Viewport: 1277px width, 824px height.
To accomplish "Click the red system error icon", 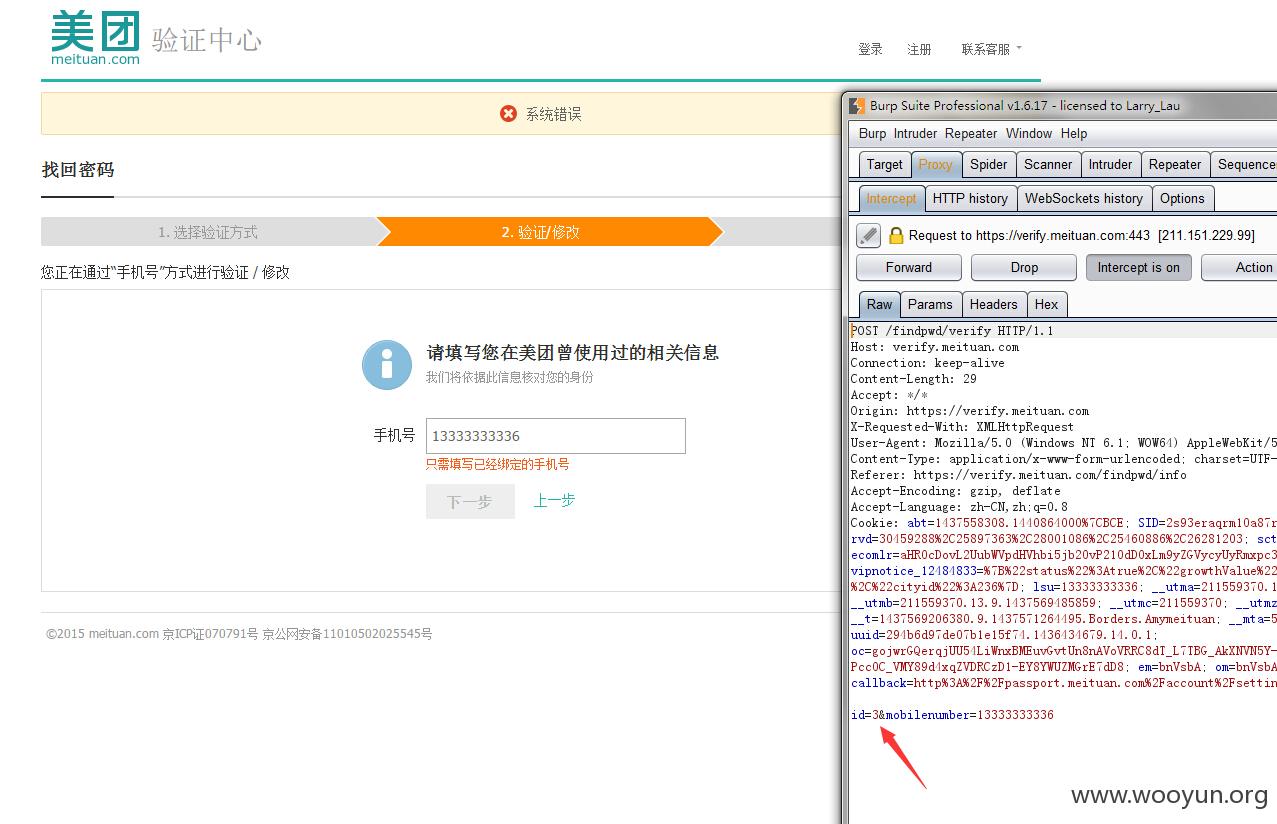I will point(508,114).
